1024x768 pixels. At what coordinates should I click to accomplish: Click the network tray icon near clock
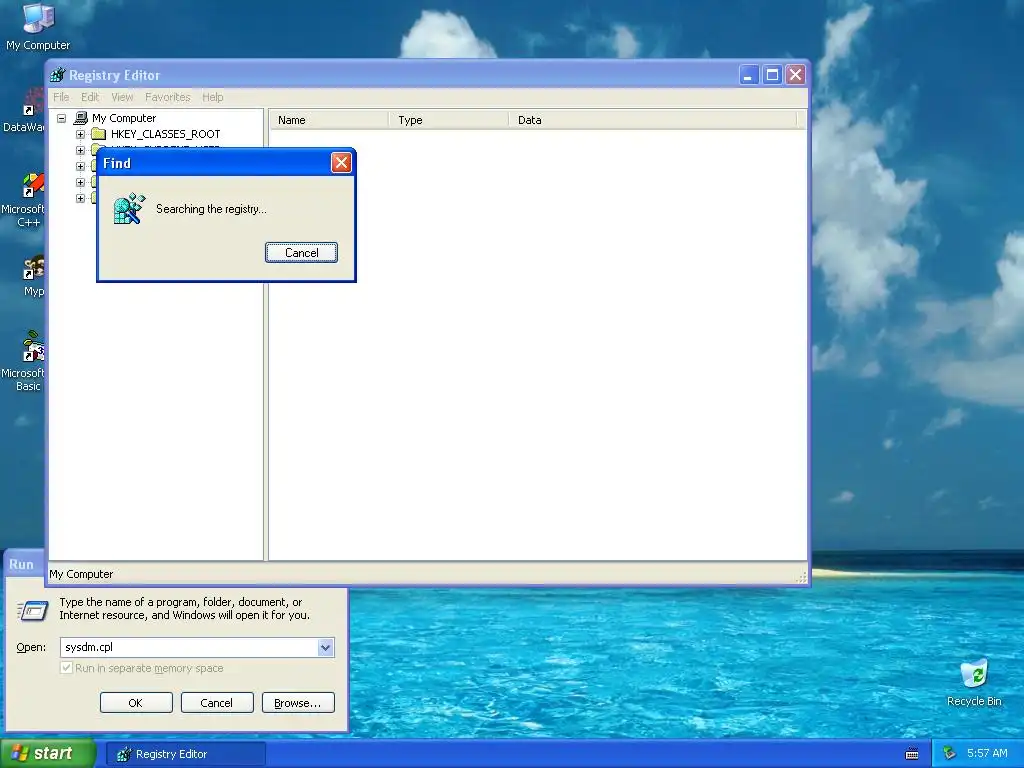950,754
